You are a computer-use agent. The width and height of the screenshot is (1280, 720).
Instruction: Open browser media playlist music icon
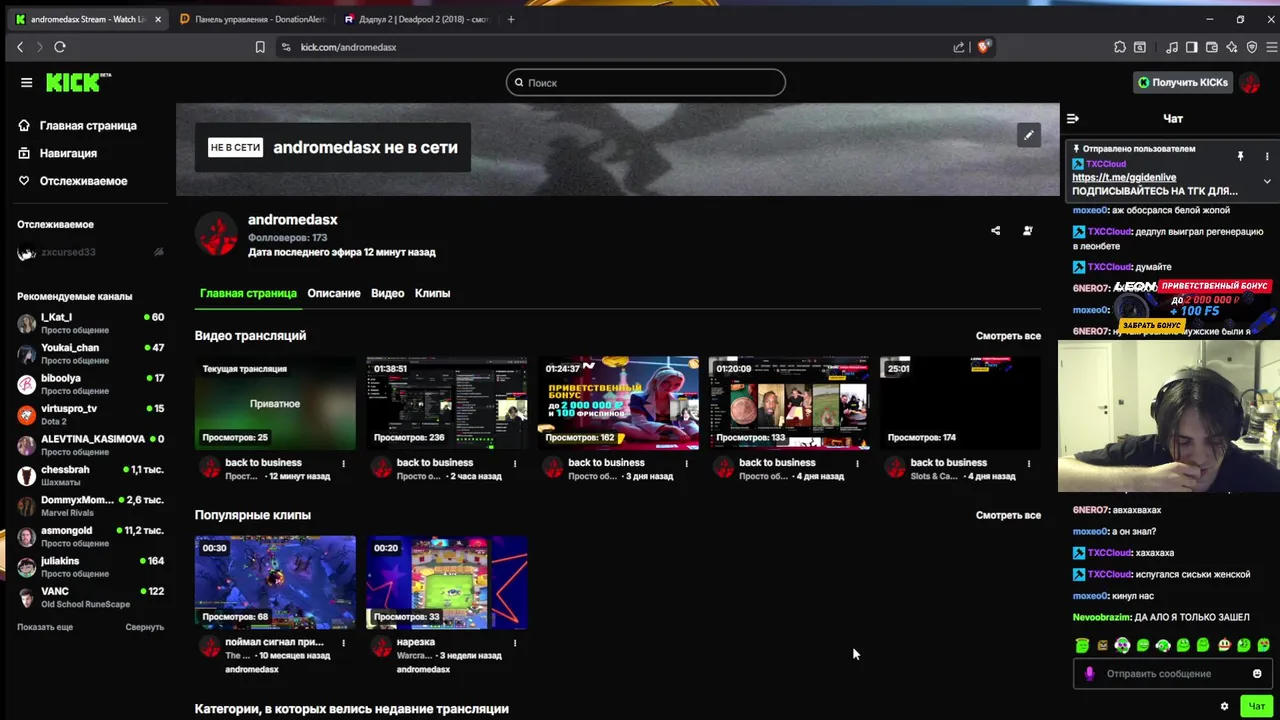(x=1172, y=47)
